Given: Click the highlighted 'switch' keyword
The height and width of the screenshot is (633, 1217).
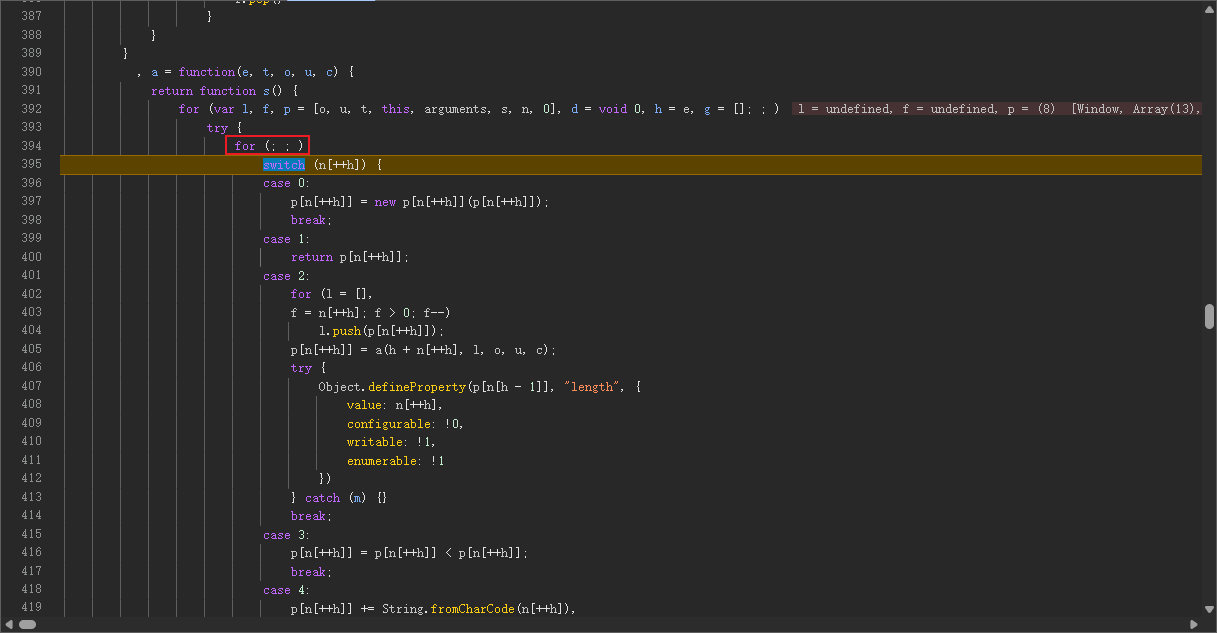Looking at the screenshot, I should (x=284, y=165).
